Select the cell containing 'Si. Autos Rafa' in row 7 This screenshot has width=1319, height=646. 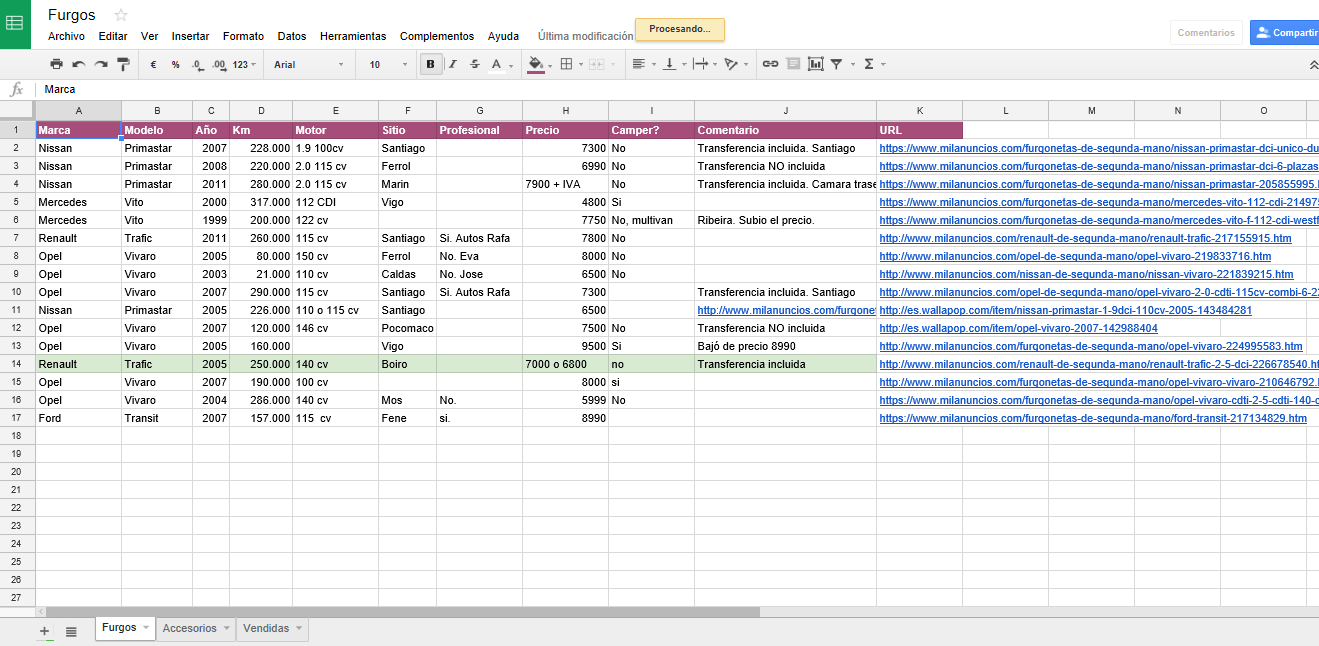click(480, 238)
